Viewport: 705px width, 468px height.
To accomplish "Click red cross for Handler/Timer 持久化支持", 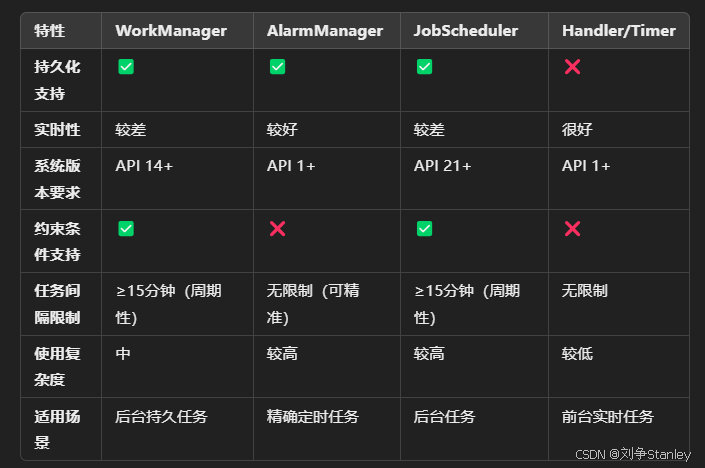I will (572, 67).
